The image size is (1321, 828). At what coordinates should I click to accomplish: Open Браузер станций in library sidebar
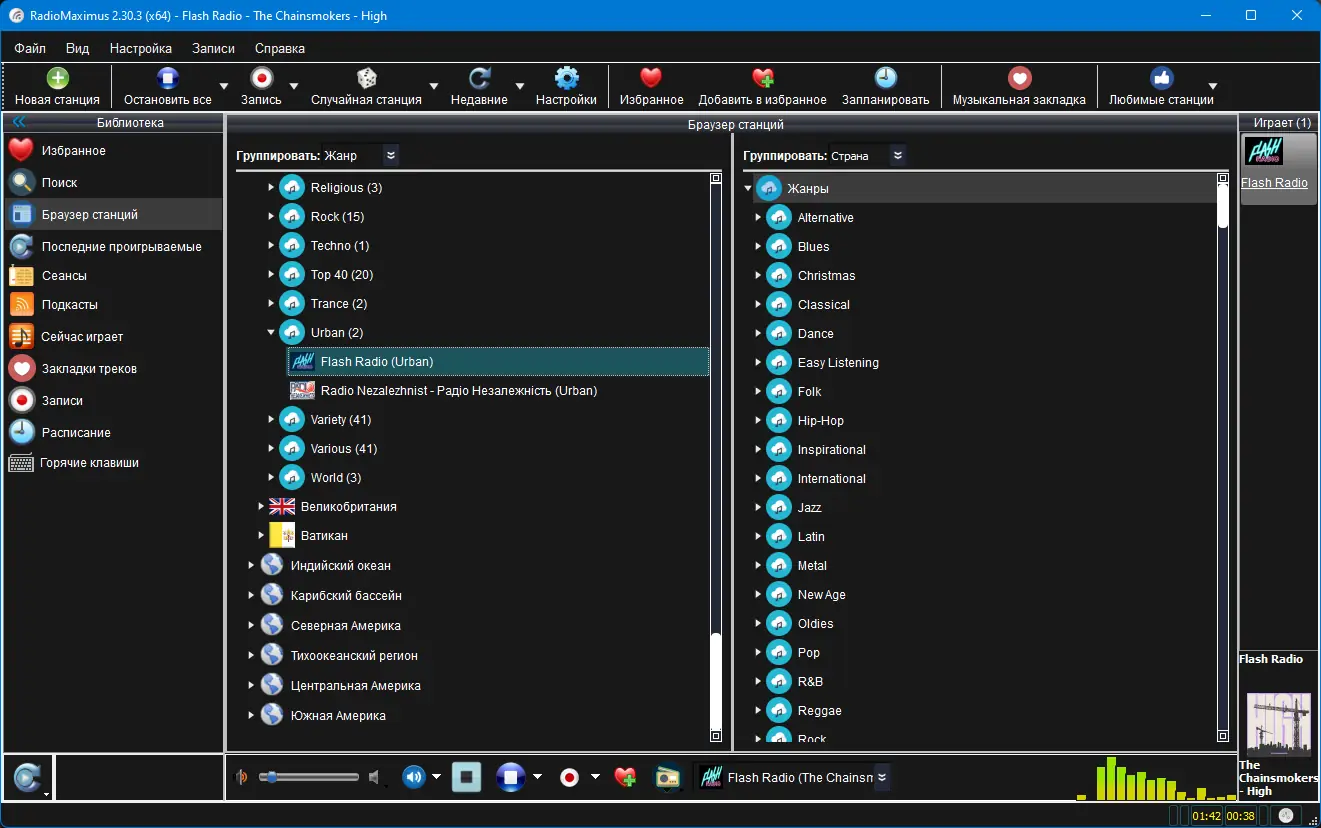[112, 215]
